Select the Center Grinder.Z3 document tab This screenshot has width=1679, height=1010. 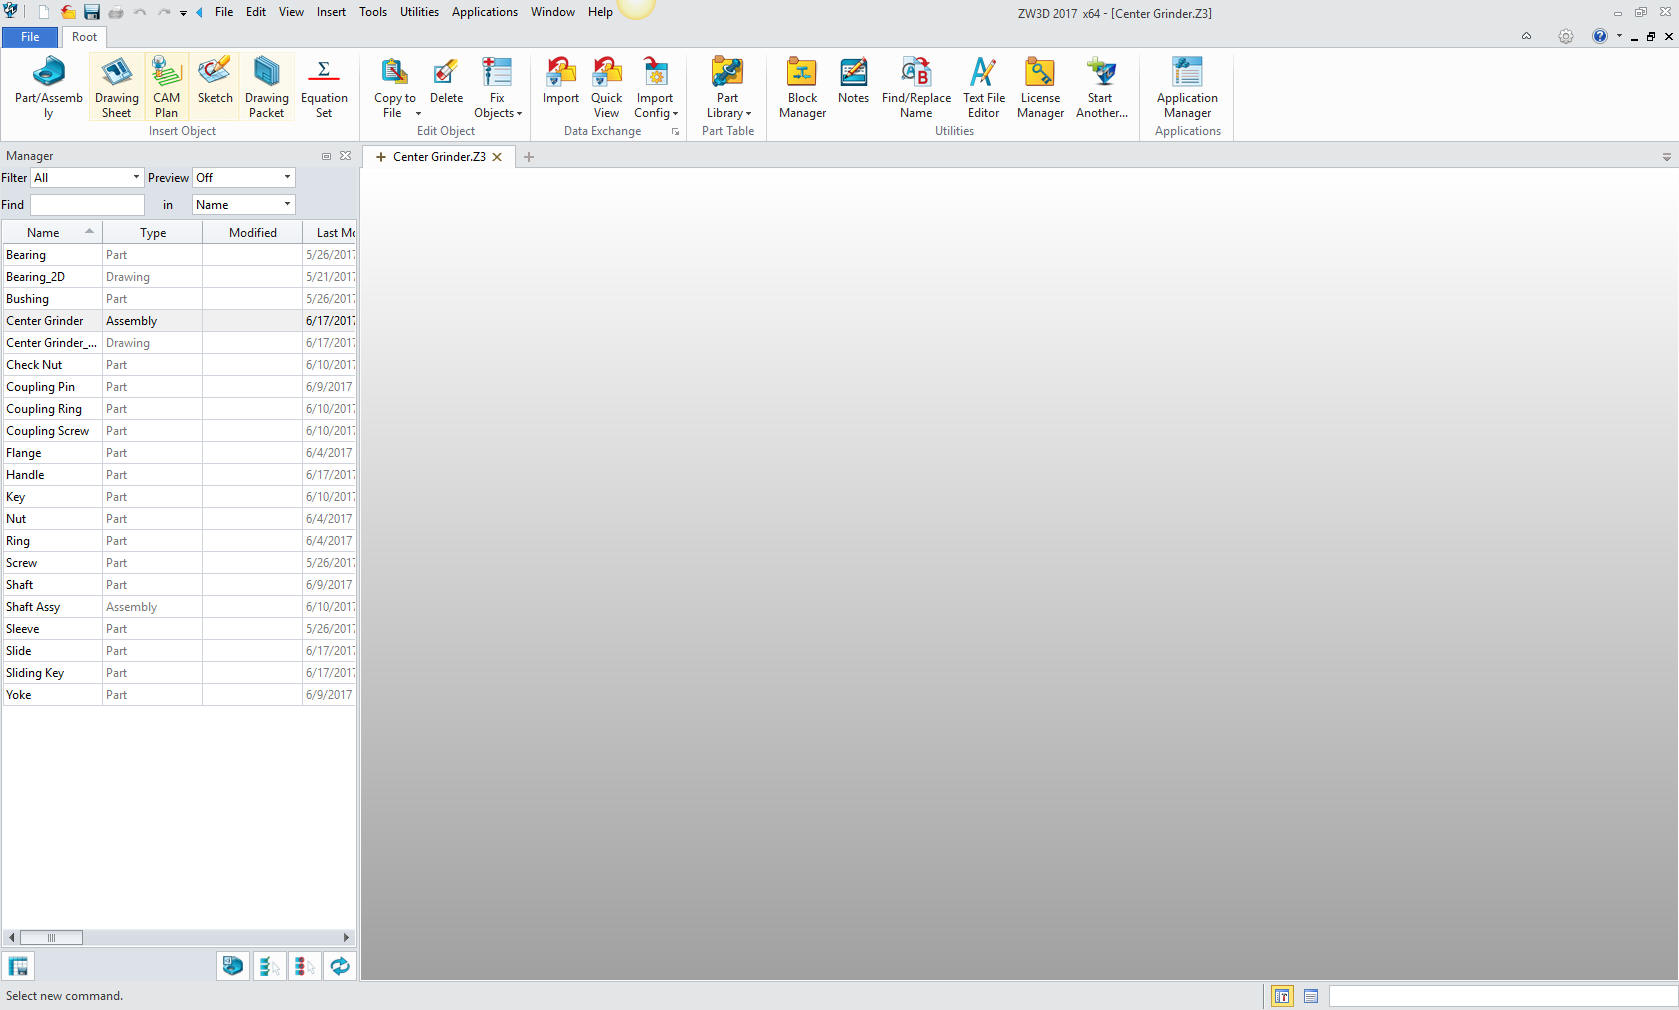(x=439, y=157)
